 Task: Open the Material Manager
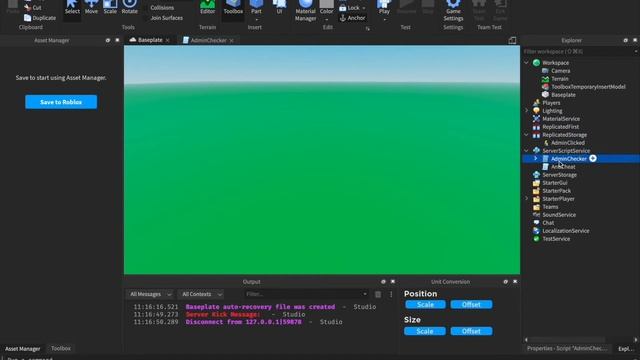coord(305,11)
